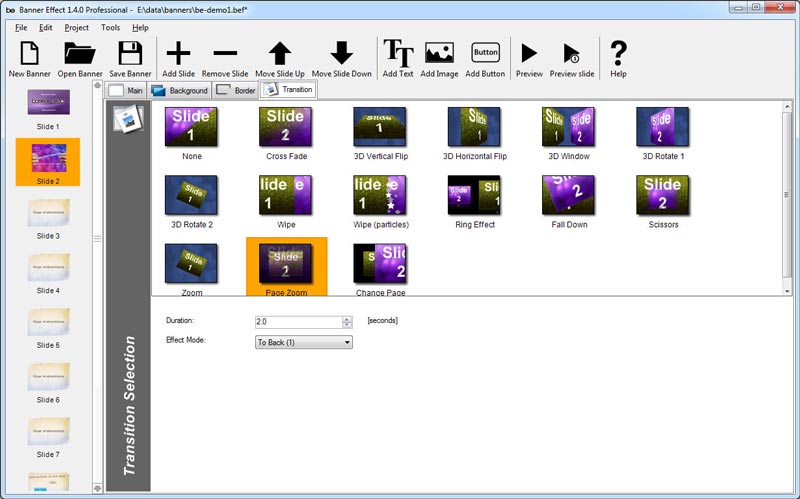Open the Effect Mode dropdown
Viewport: 800px width, 499px height.
[304, 342]
